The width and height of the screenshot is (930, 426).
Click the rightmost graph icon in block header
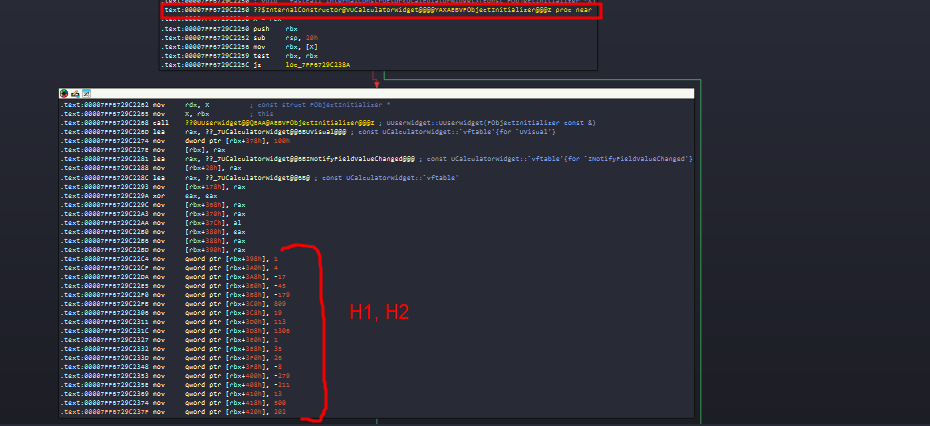(x=86, y=93)
